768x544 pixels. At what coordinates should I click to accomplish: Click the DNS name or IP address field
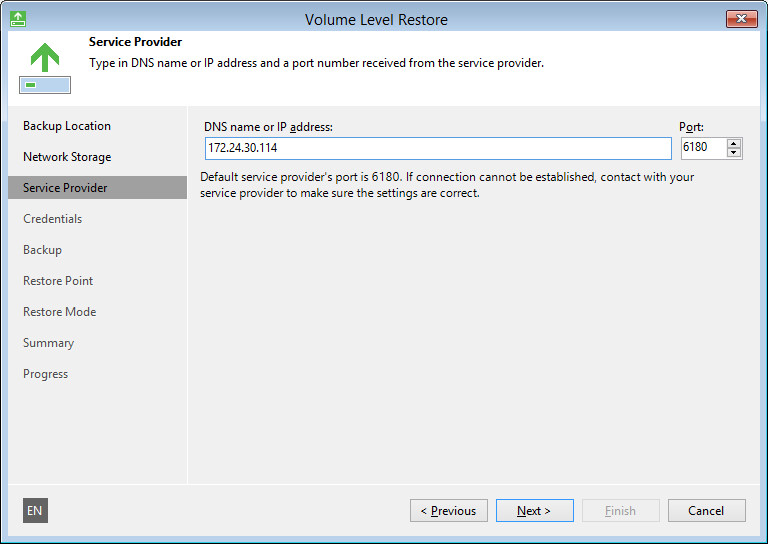tap(436, 148)
